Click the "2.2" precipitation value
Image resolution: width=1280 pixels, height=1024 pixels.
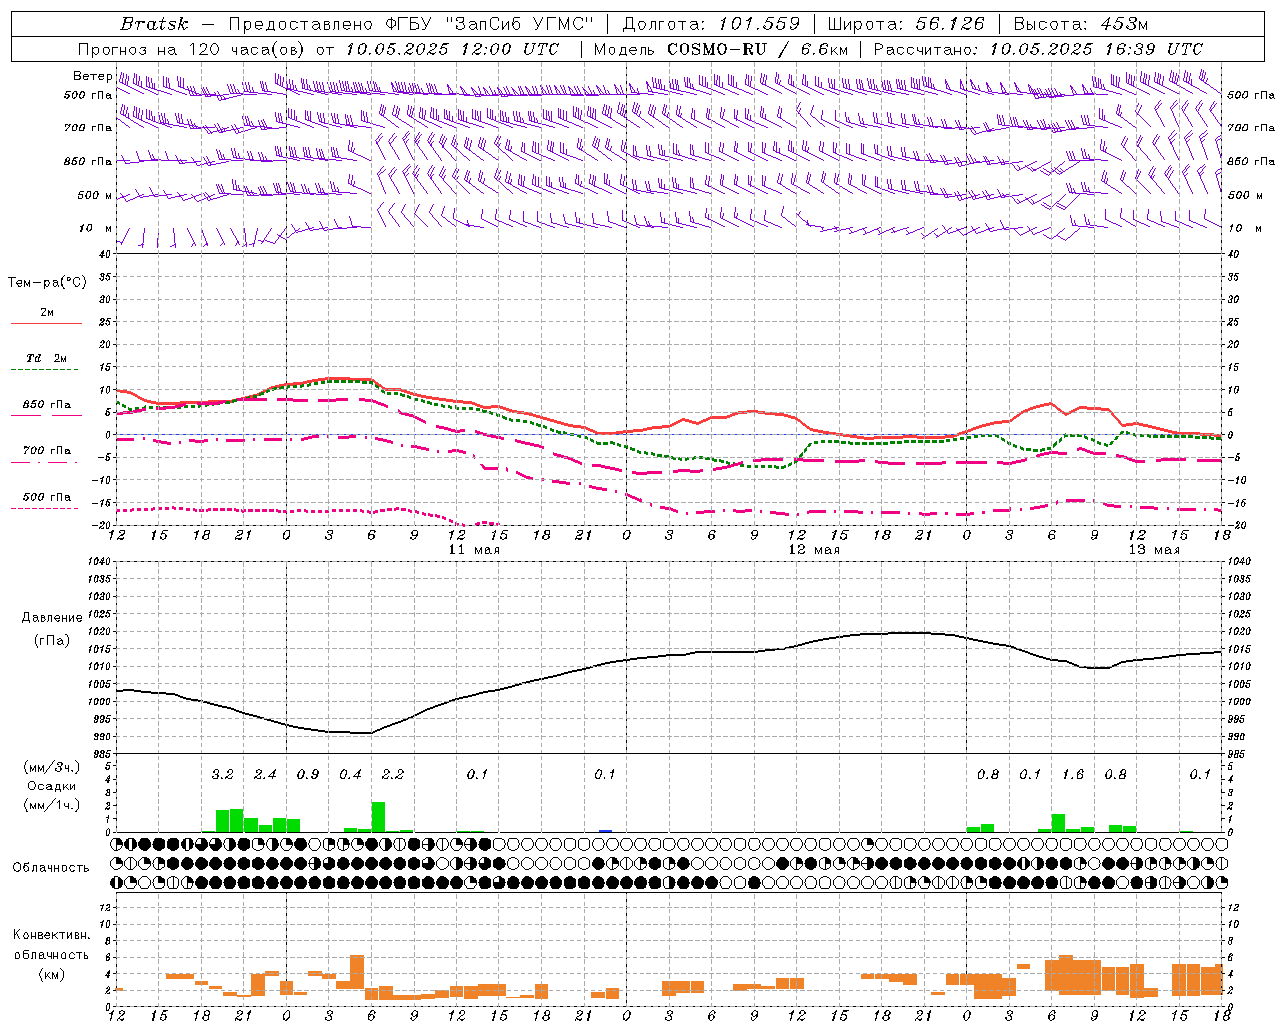click(393, 774)
